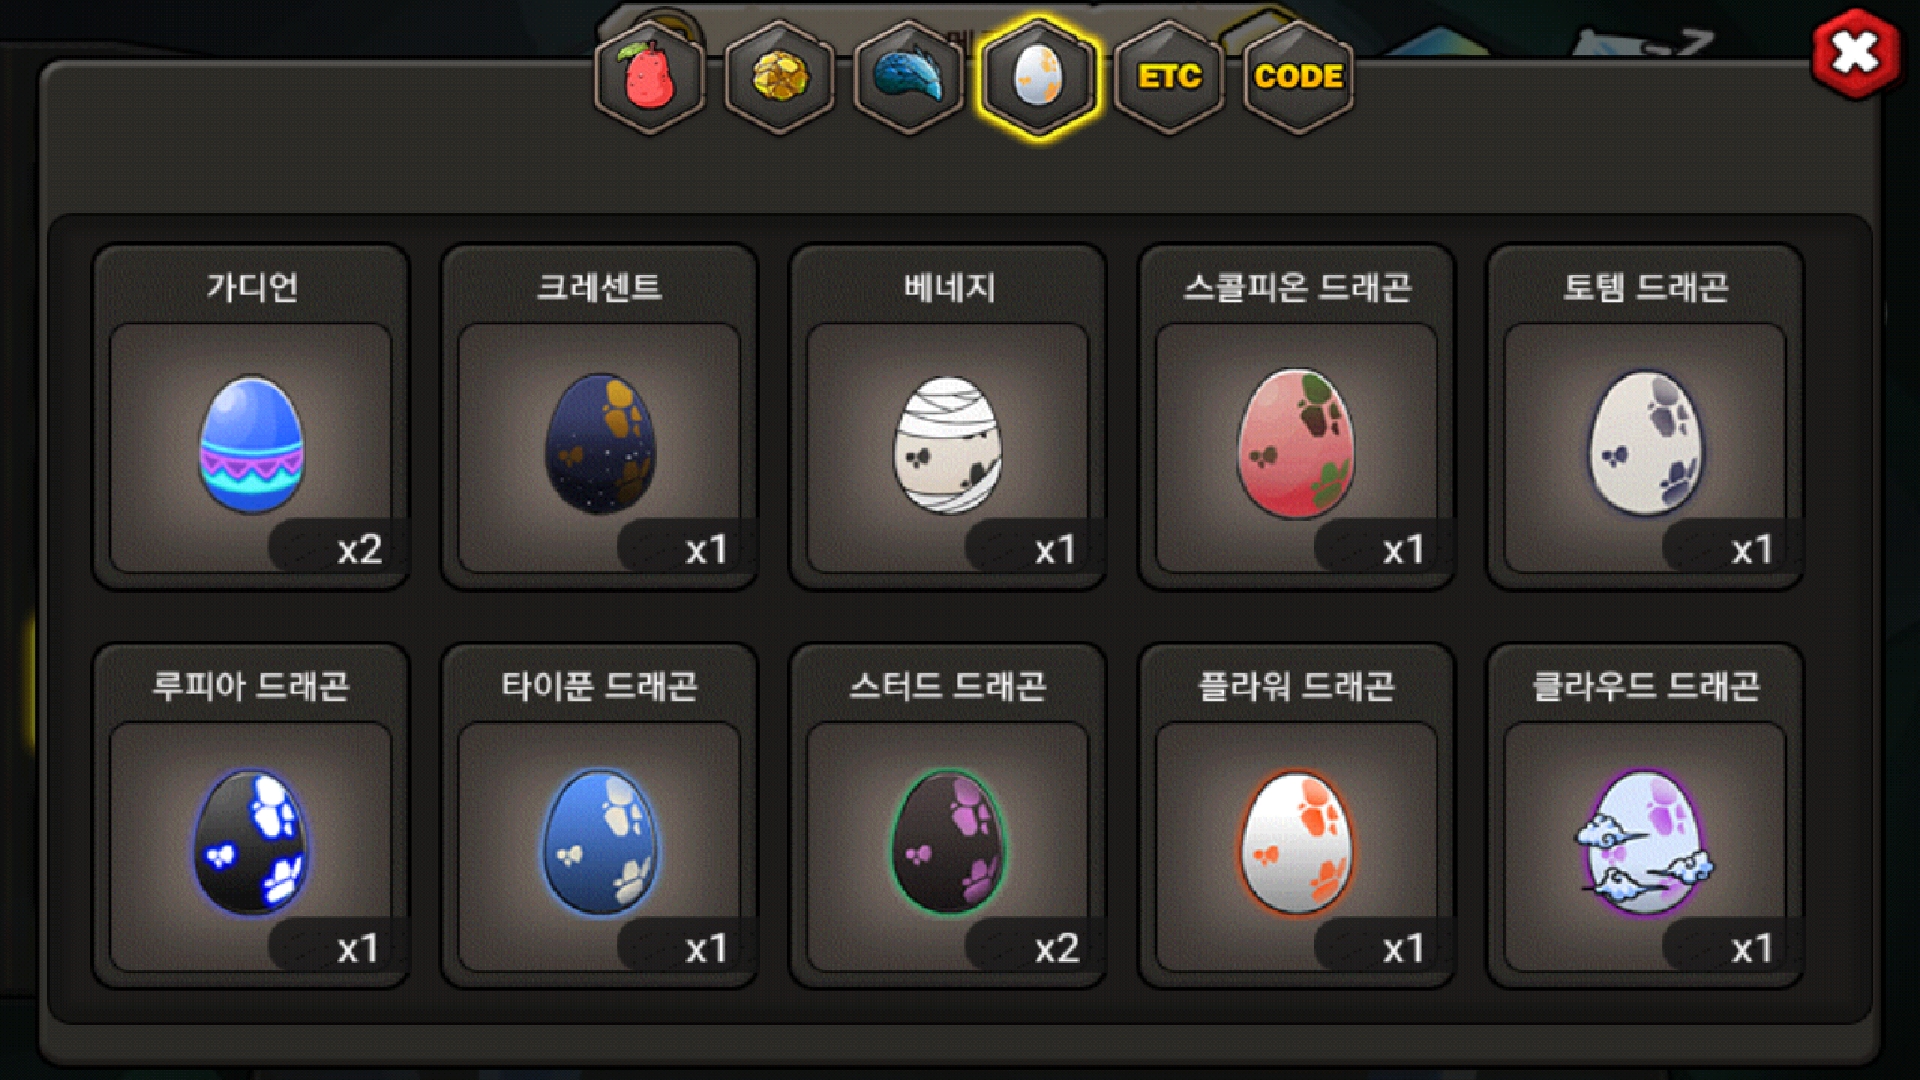Select the black-blue 루피아 드래곤 egg

(x=250, y=842)
